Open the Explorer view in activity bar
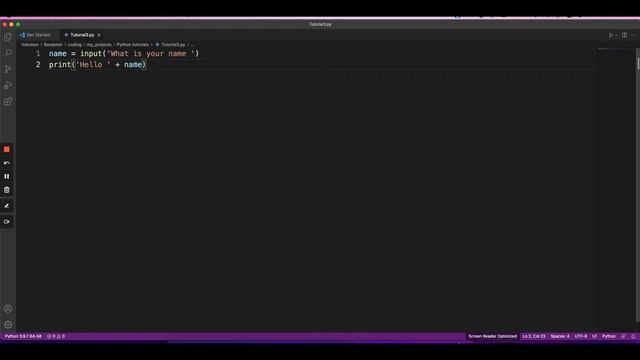The width and height of the screenshot is (640, 360). tap(8, 37)
